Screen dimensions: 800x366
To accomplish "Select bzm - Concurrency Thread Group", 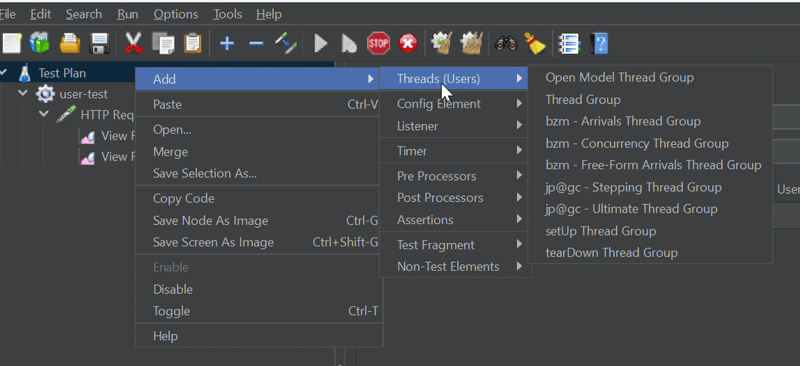I will (650, 143).
